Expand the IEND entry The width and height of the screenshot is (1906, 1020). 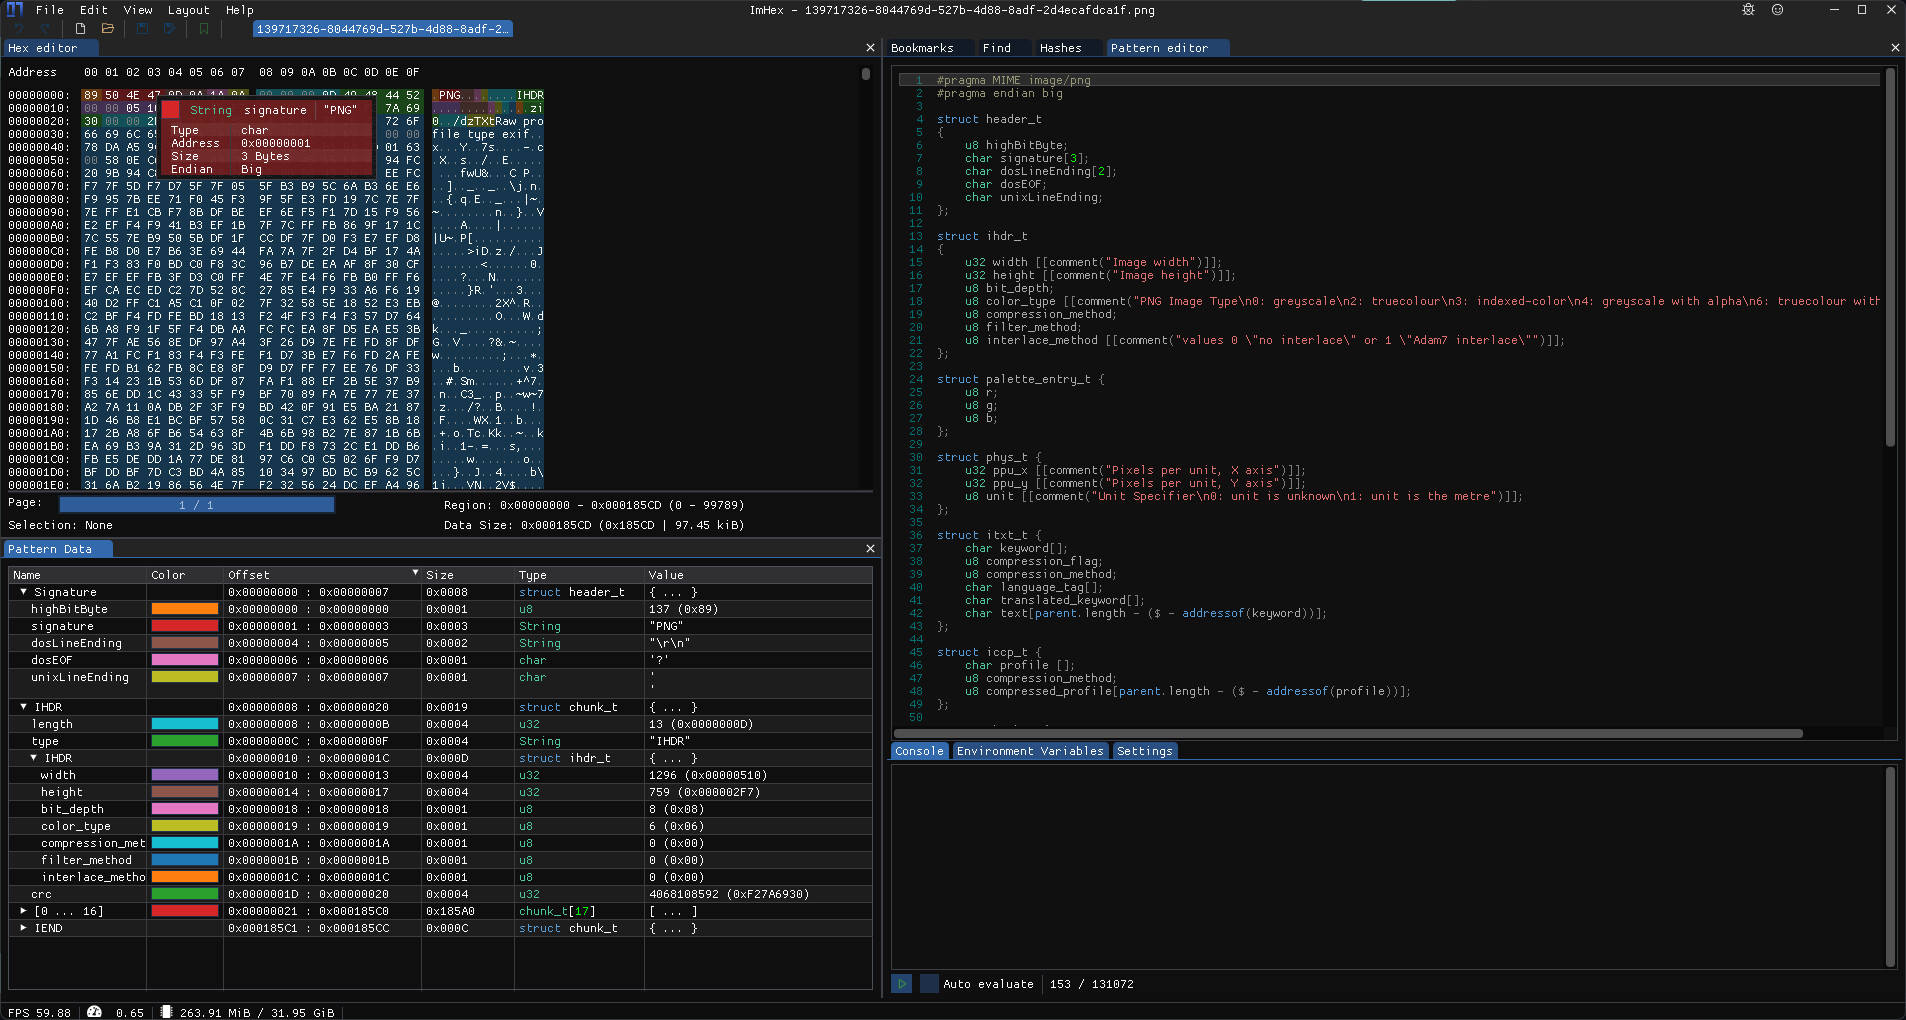[x=22, y=928]
